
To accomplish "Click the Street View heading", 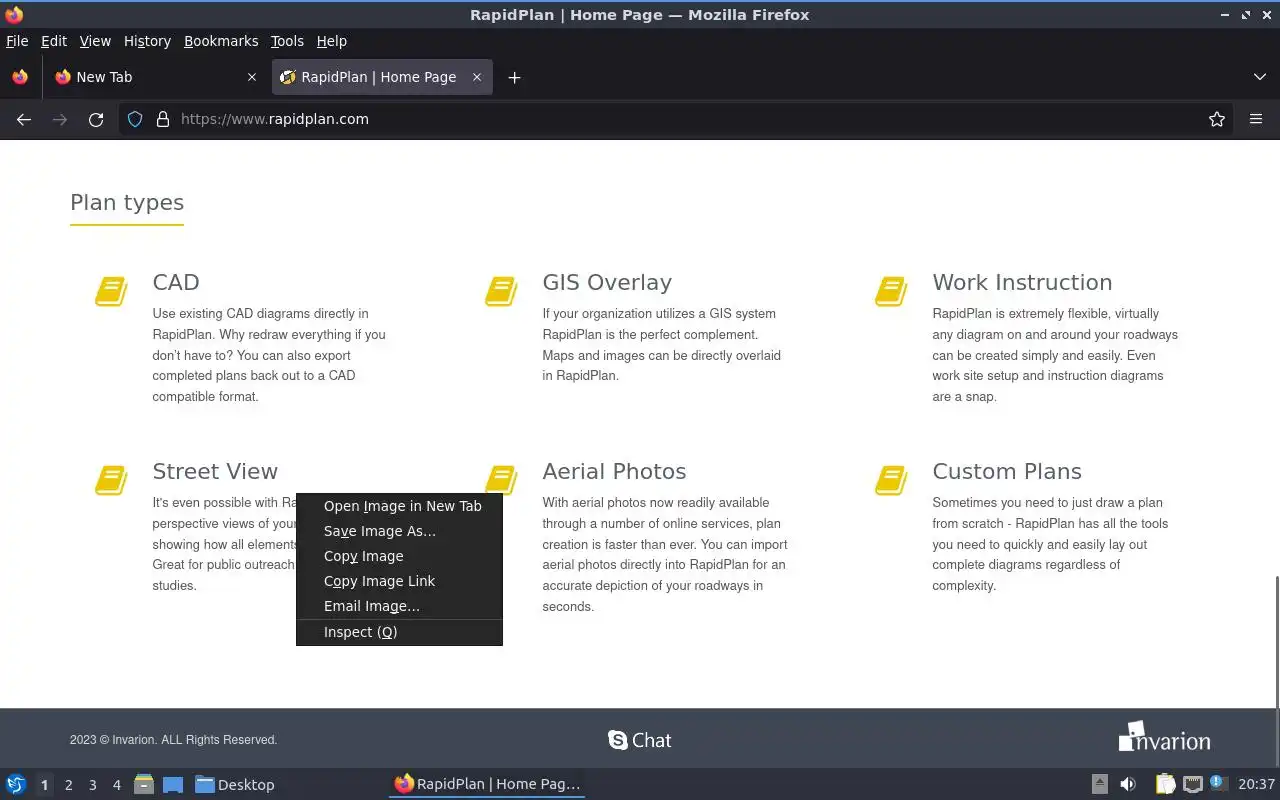I will [x=215, y=471].
